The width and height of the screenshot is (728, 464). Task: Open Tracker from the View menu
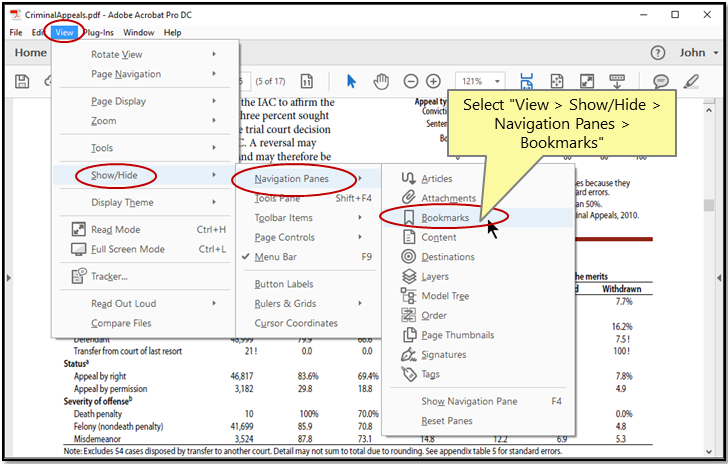[x=145, y=276]
